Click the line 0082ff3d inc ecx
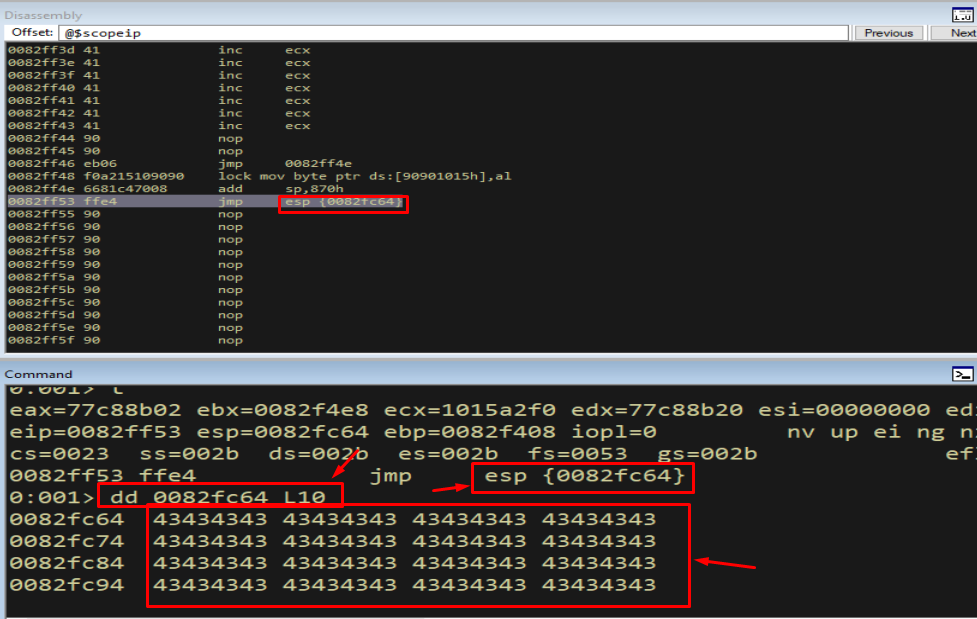This screenshot has width=977, height=619. (x=159, y=50)
